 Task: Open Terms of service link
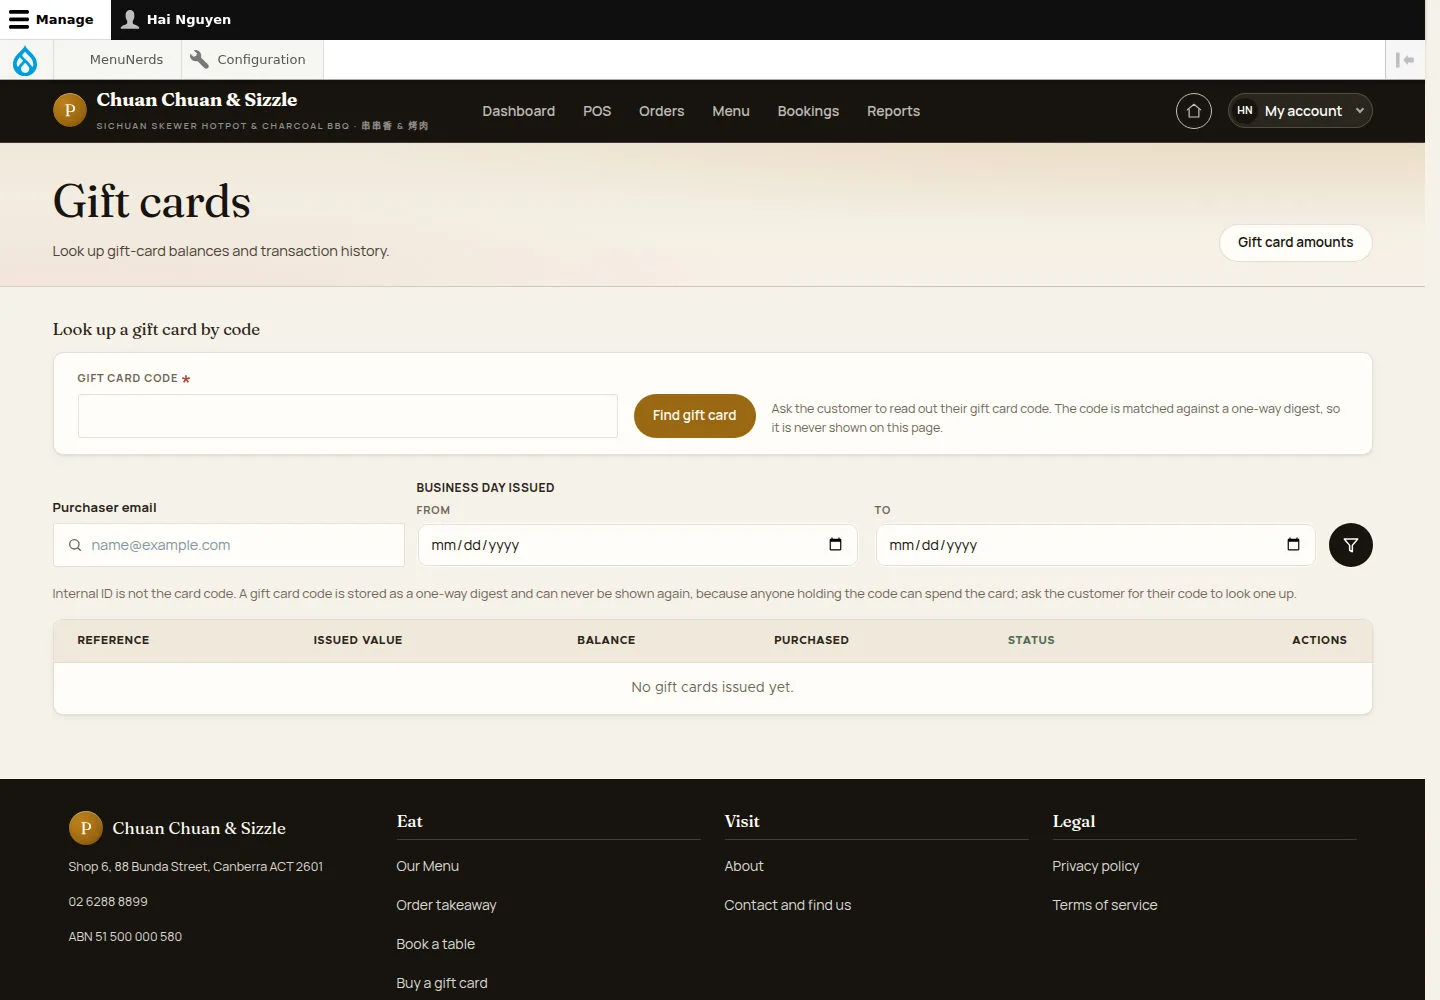point(1104,905)
